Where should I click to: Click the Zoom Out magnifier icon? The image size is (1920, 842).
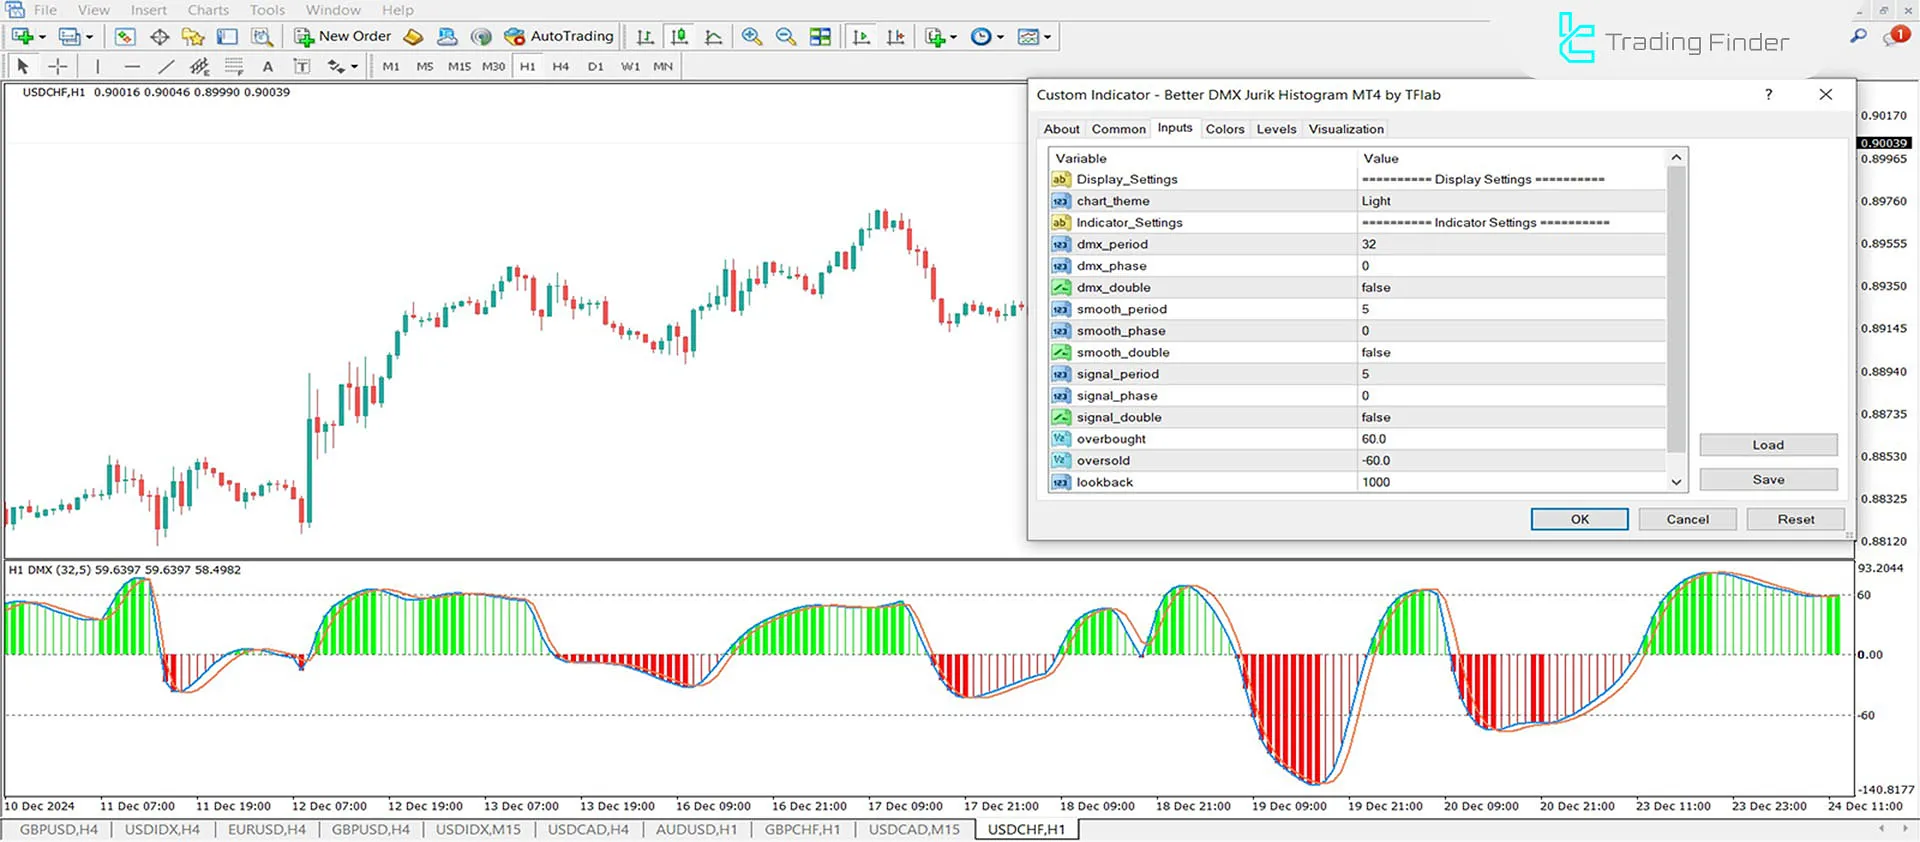[786, 37]
